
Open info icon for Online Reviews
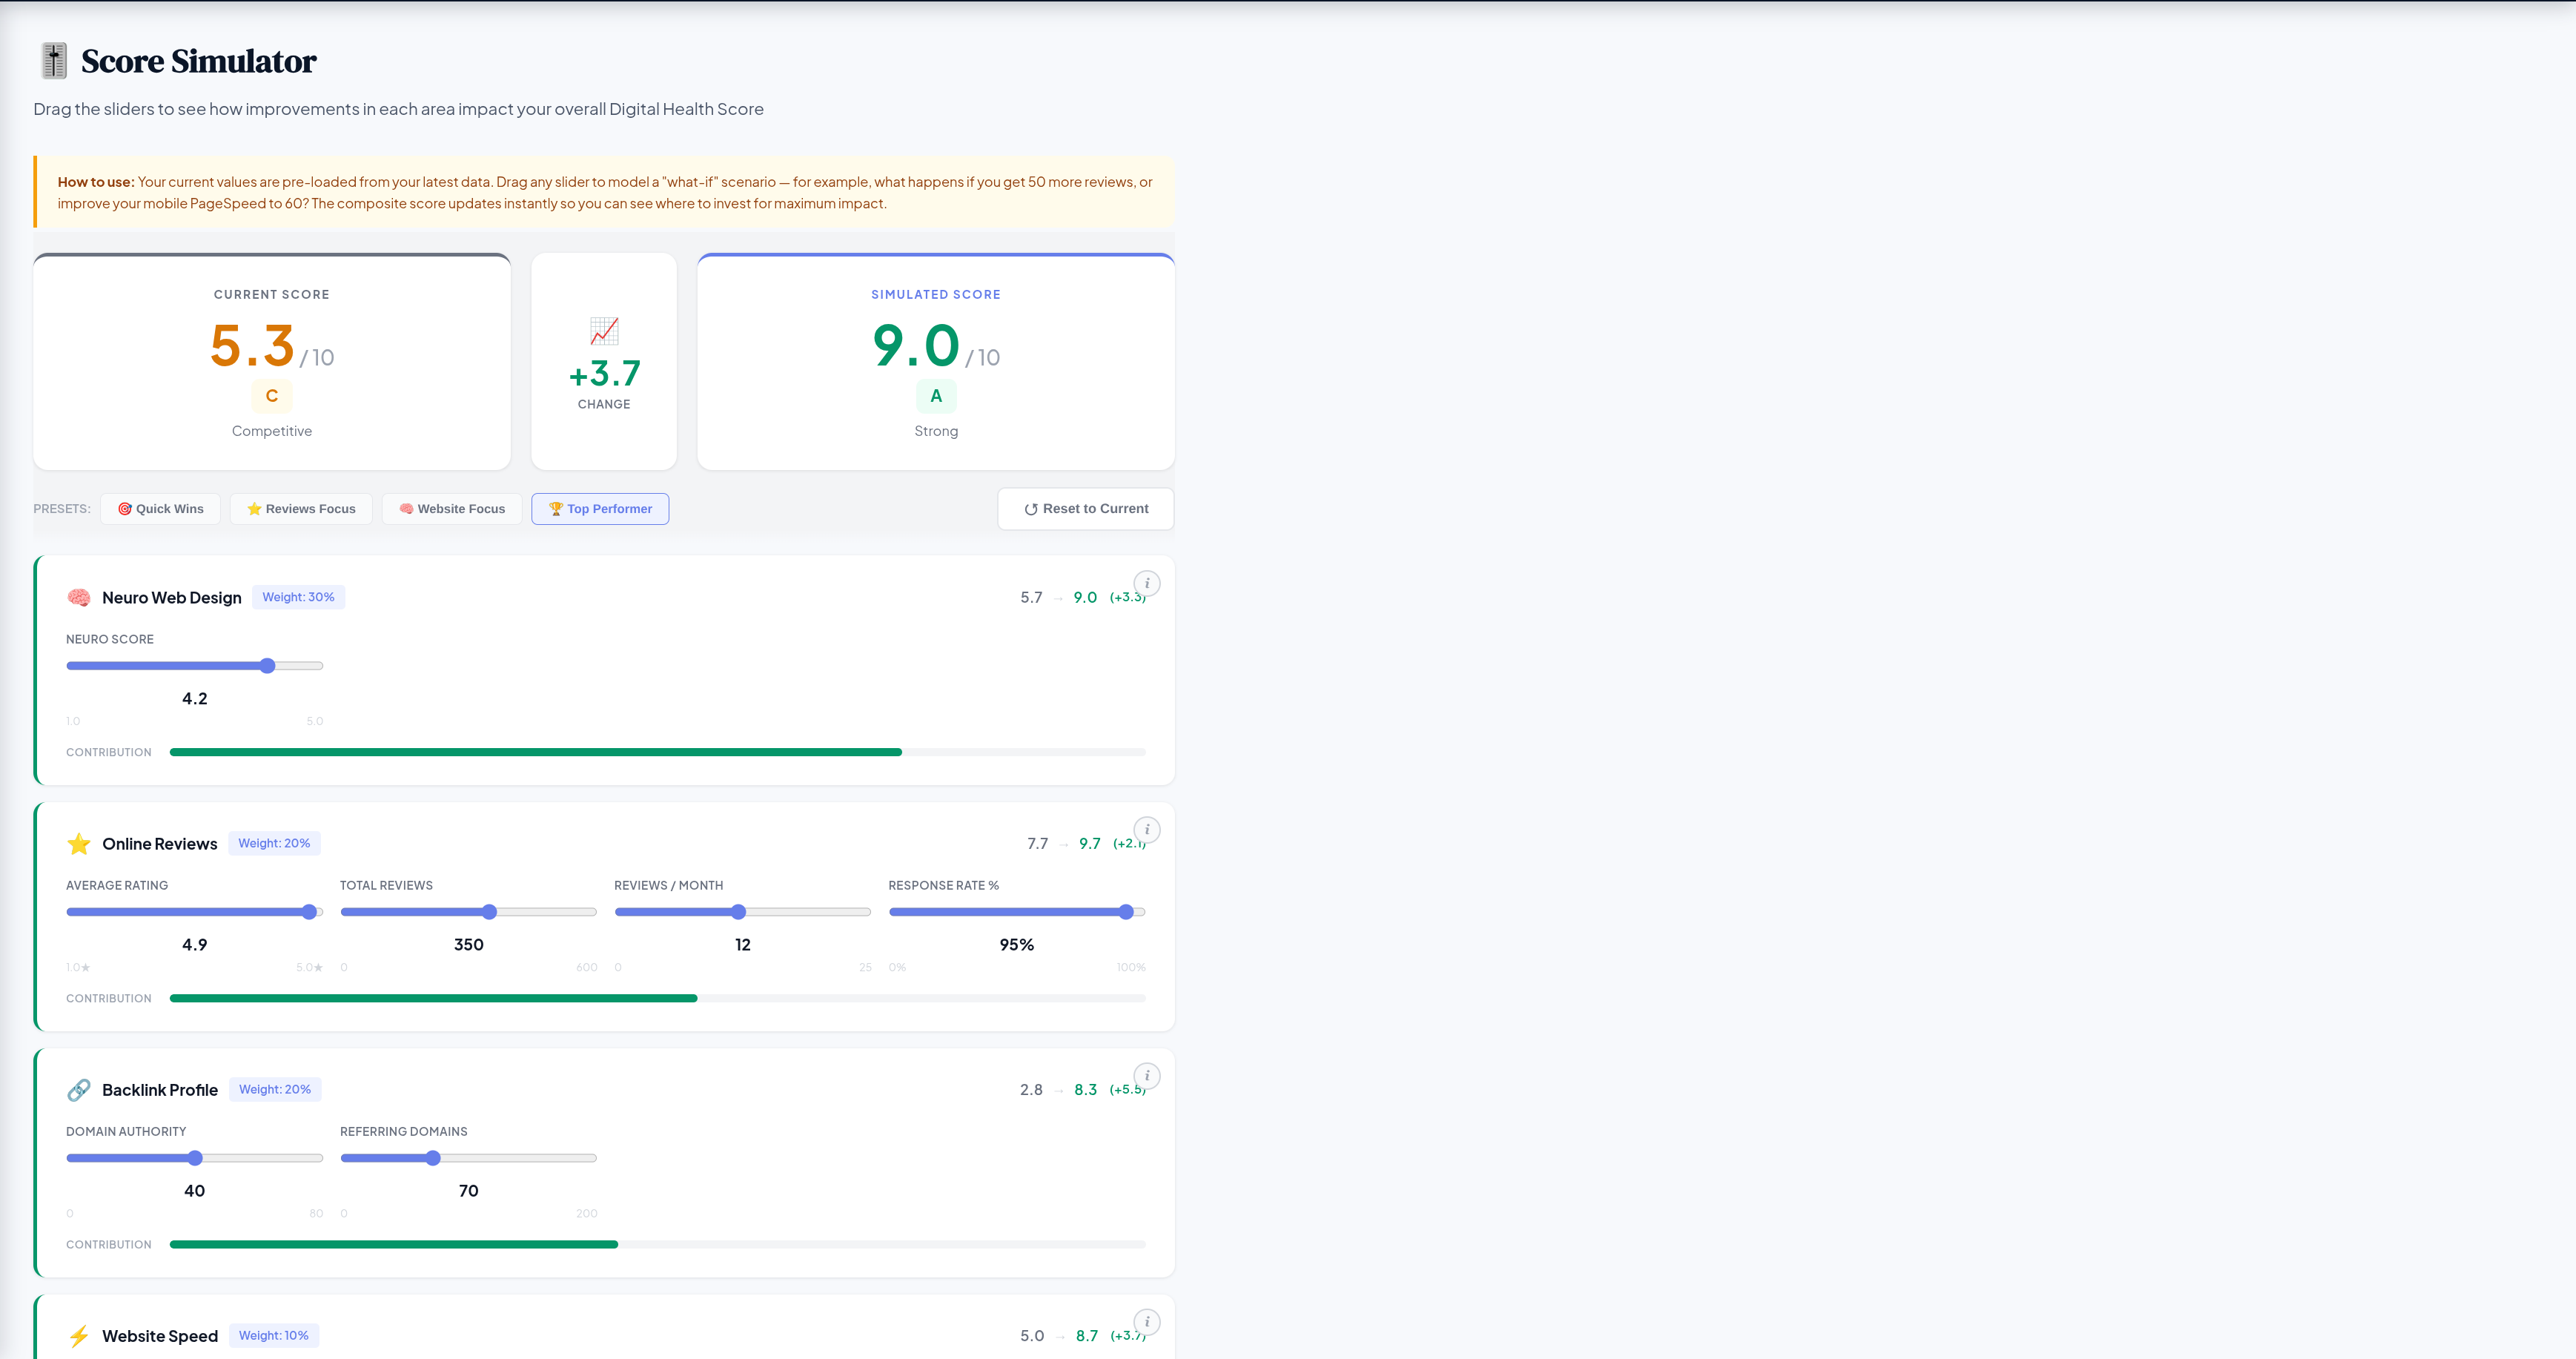click(1147, 829)
